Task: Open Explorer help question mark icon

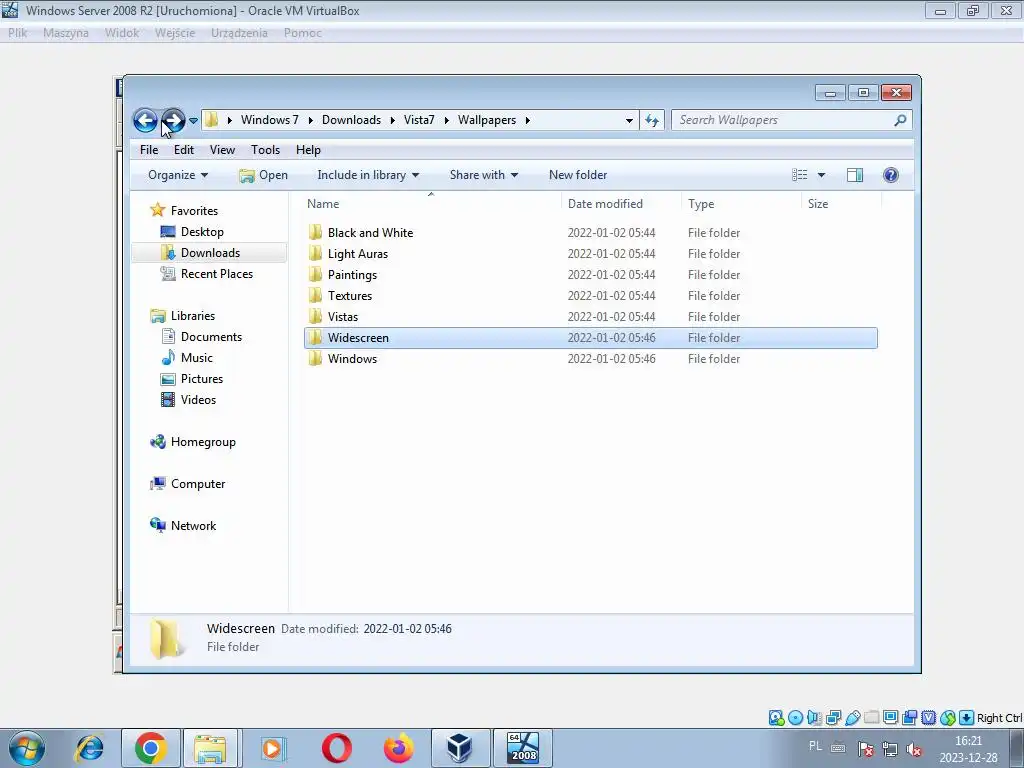Action: point(891,175)
